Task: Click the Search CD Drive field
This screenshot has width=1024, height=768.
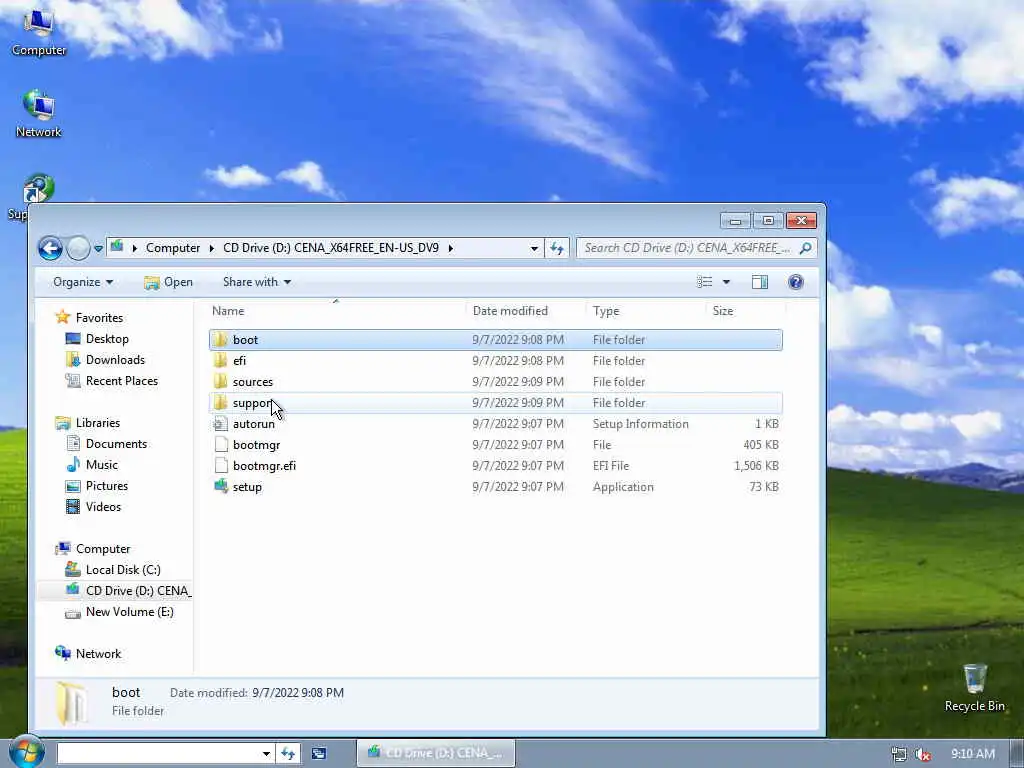Action: 688,248
